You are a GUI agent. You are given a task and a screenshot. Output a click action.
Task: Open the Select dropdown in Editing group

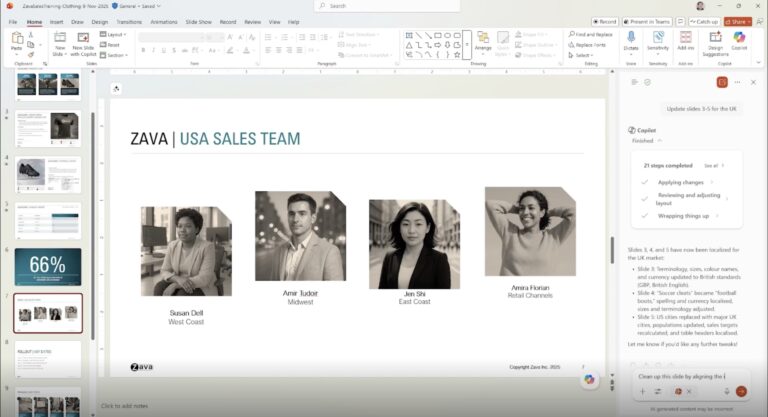(x=582, y=55)
